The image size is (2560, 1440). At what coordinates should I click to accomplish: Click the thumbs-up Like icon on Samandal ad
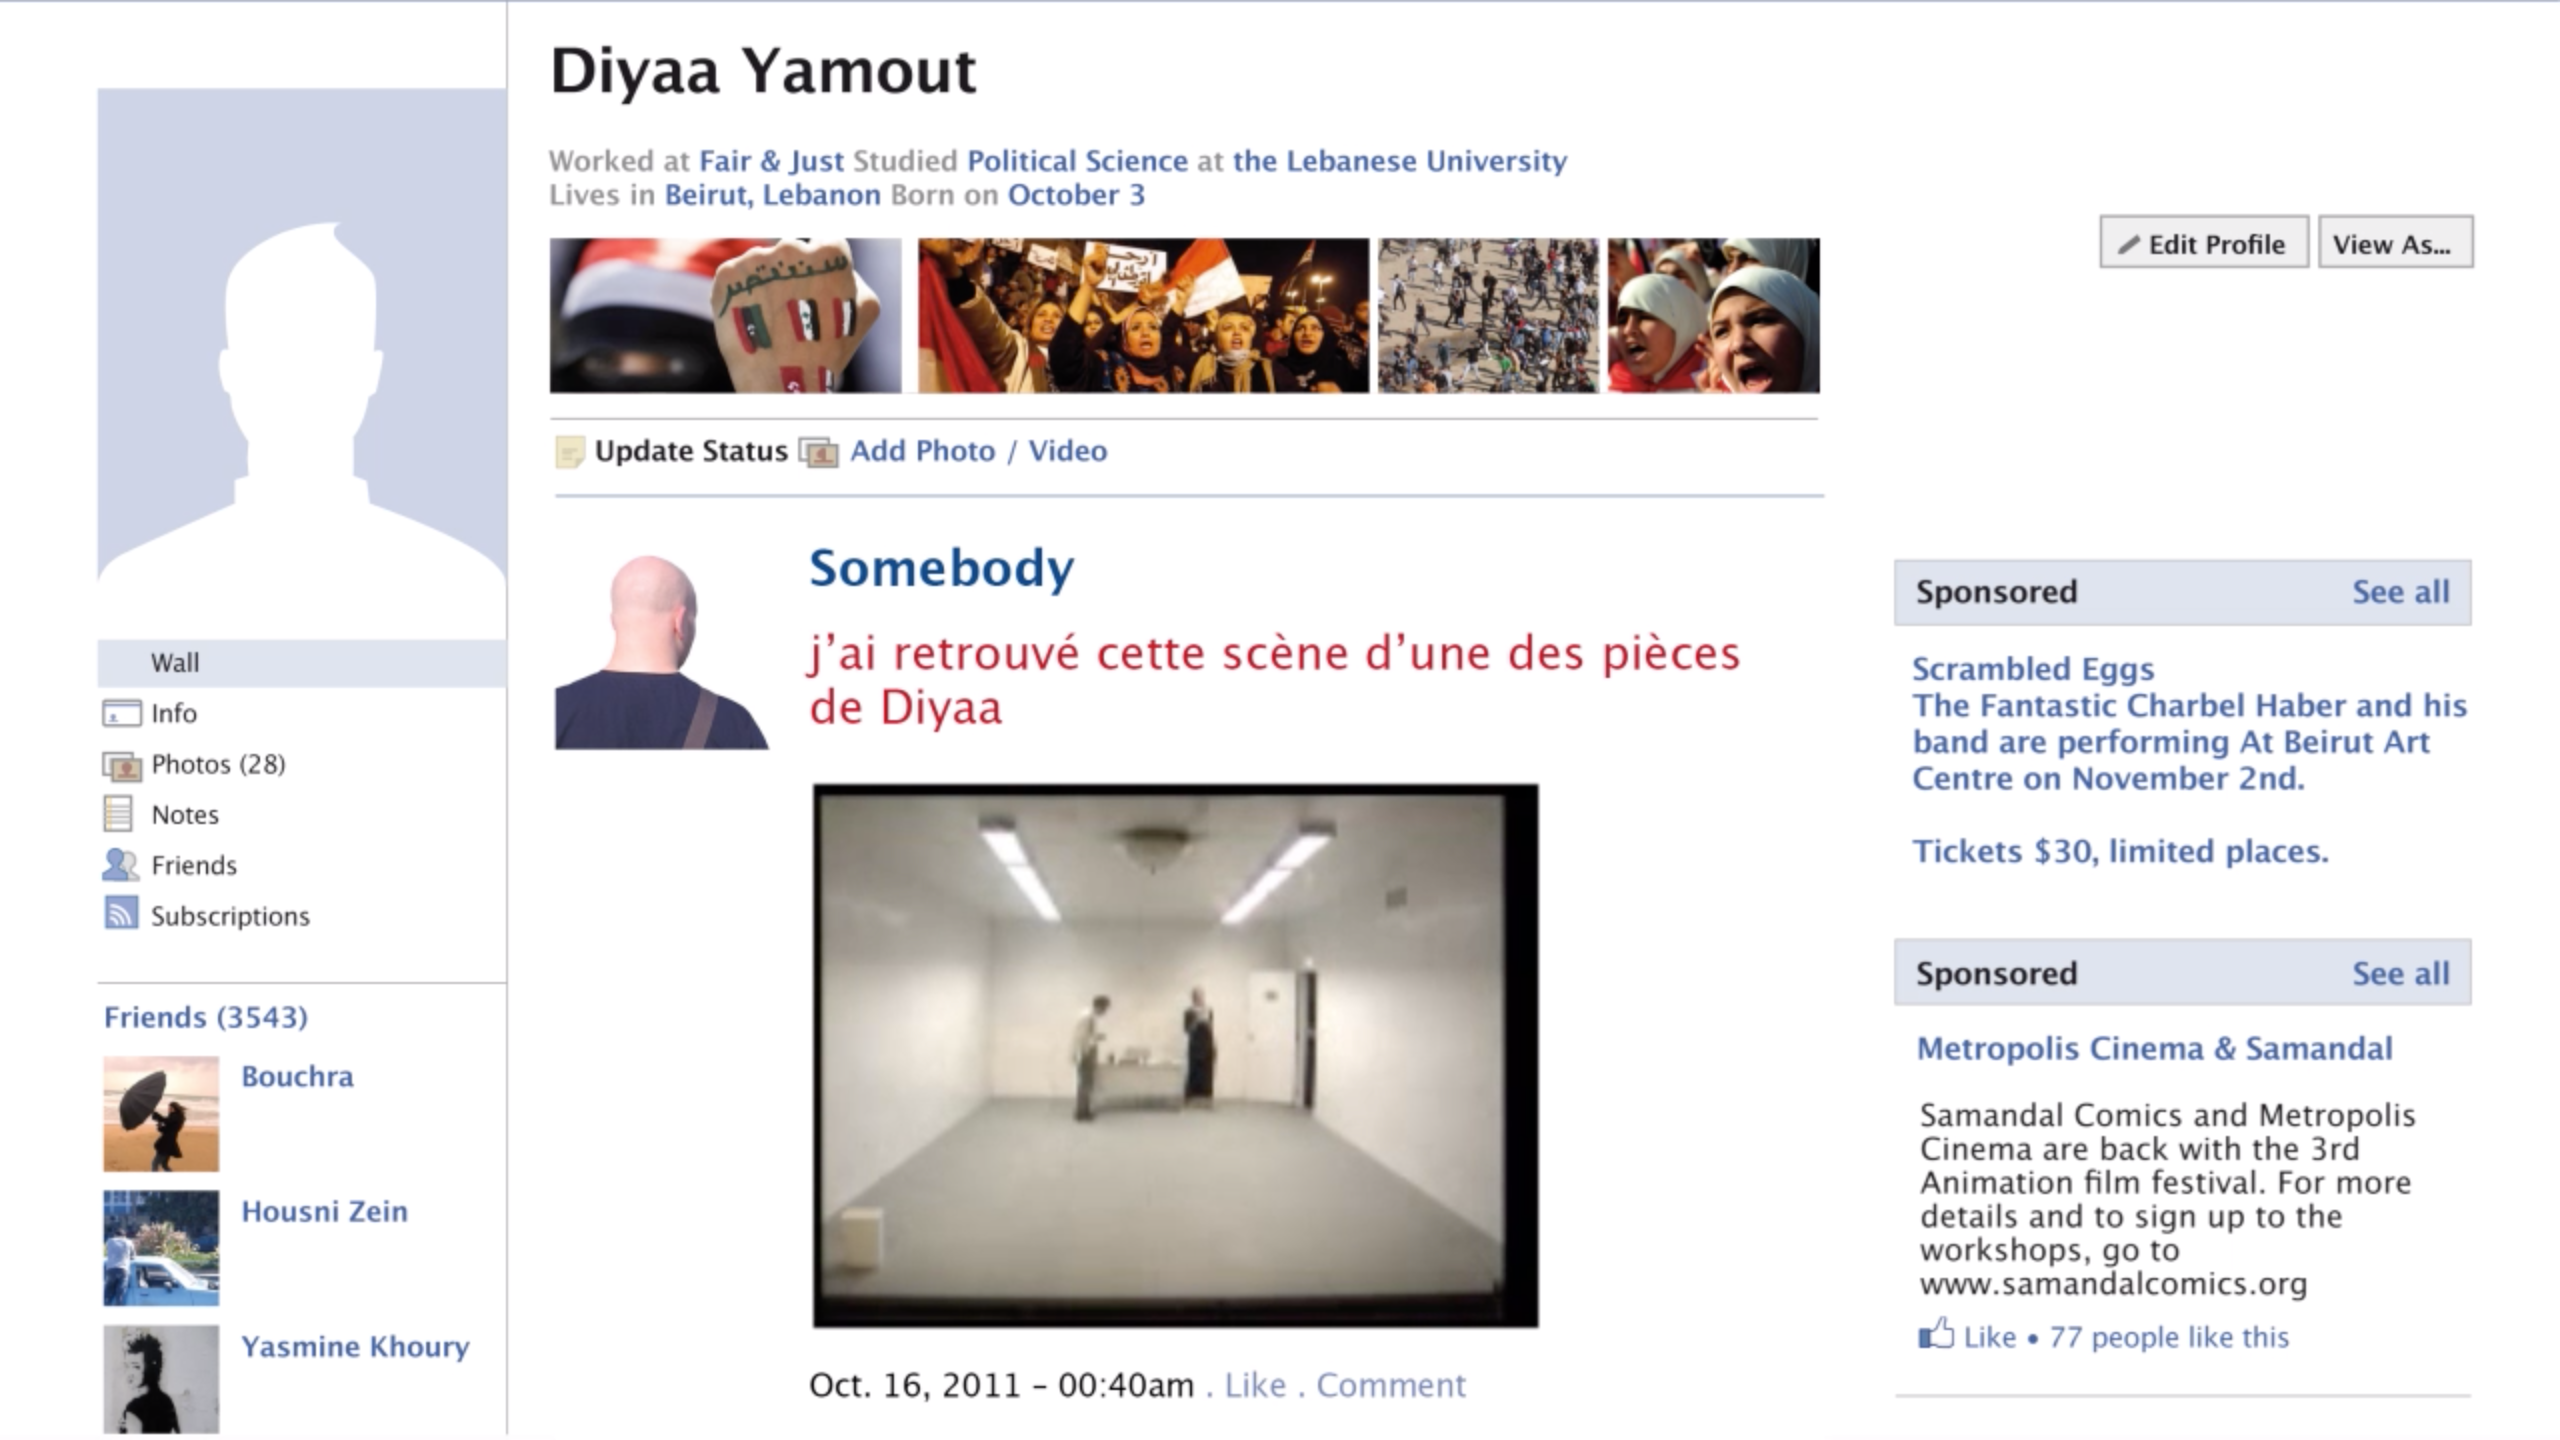(x=1936, y=1335)
